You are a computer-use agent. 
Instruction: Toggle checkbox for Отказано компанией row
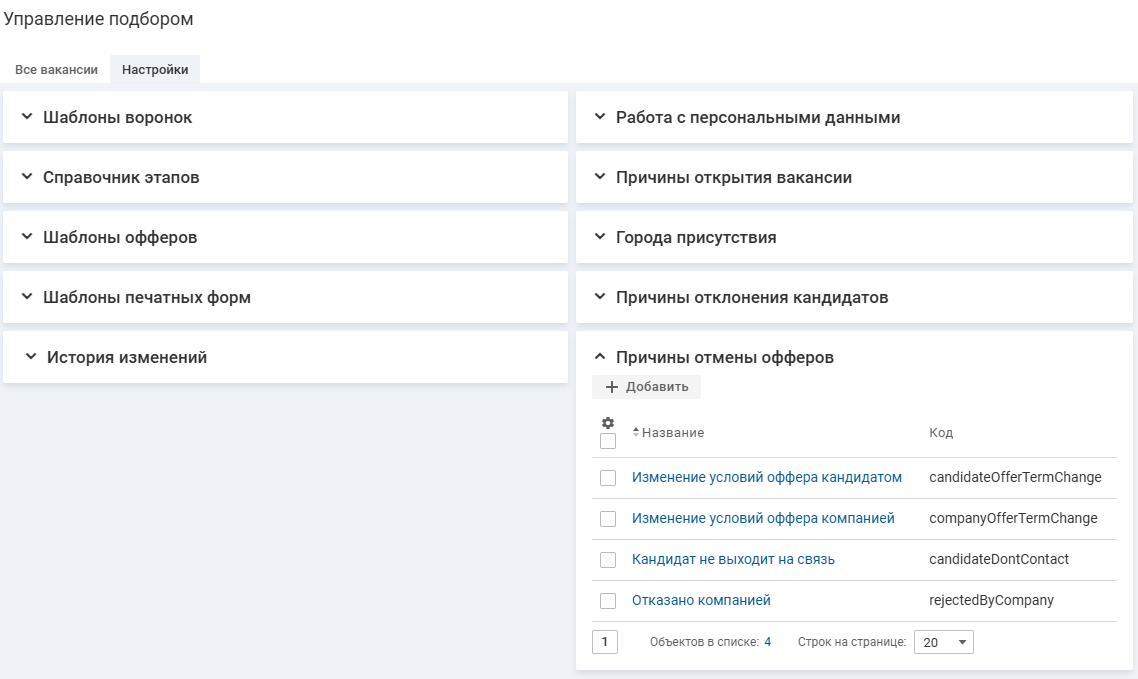608,601
